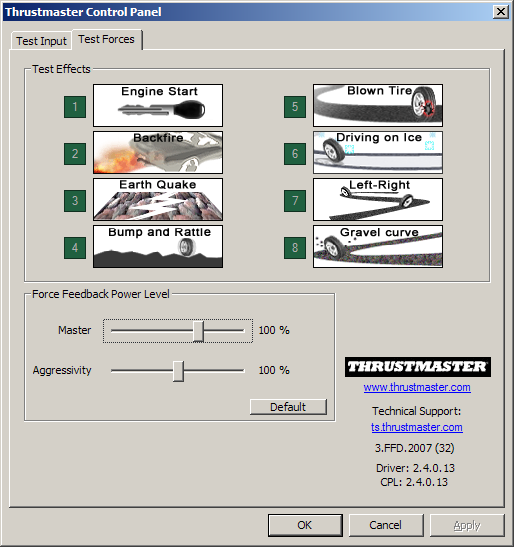Select the Earth Quake effect image
Image resolution: width=514 pixels, height=547 pixels.
tap(158, 200)
